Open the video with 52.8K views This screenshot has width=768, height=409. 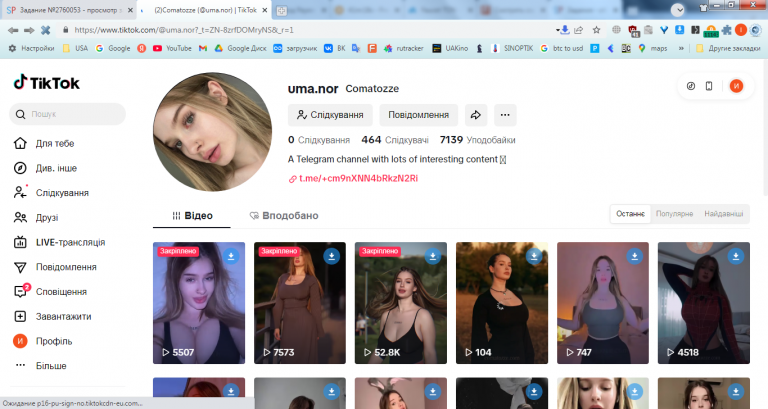tap(401, 303)
